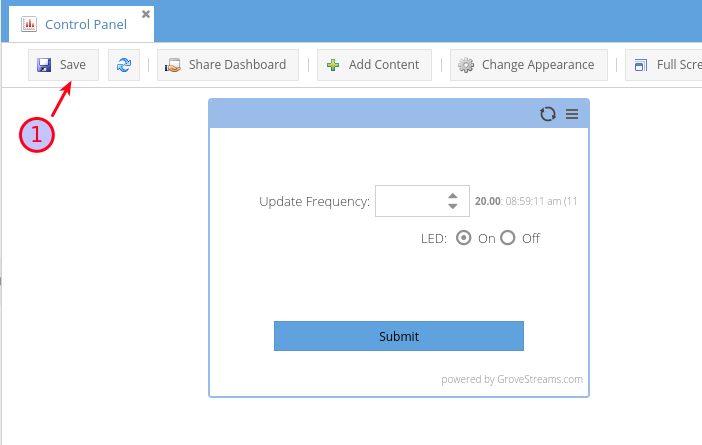This screenshot has height=445, width=702.
Task: Enter Full Screen mode
Action: (x=664, y=65)
